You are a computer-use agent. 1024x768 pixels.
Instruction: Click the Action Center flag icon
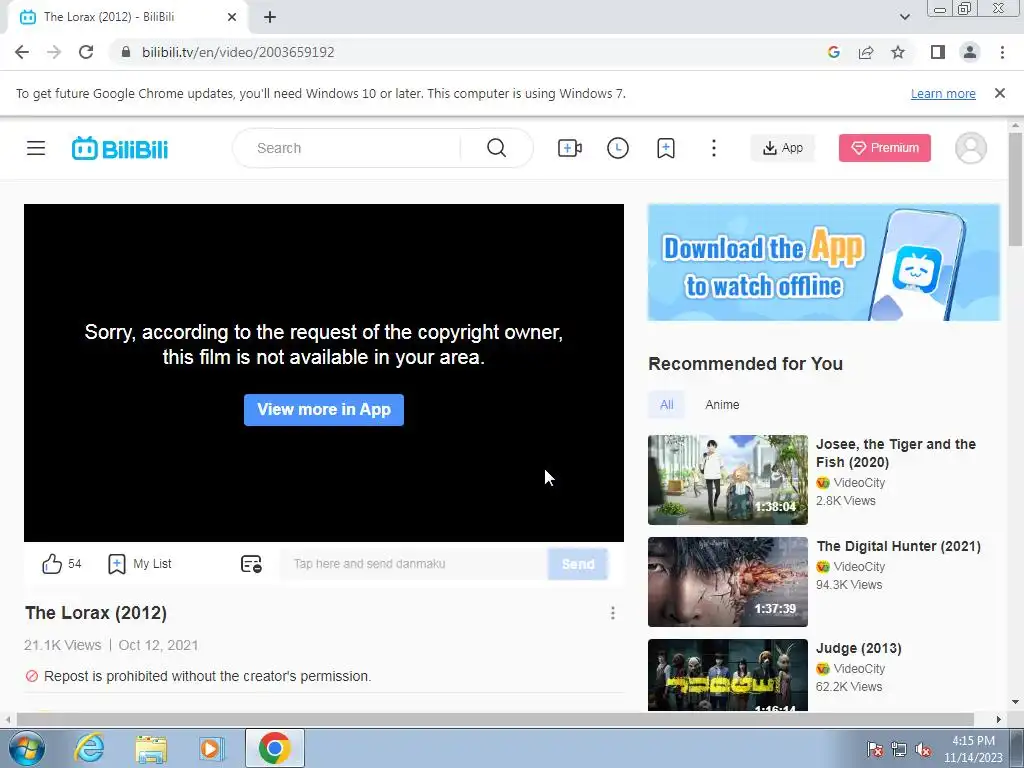point(875,749)
